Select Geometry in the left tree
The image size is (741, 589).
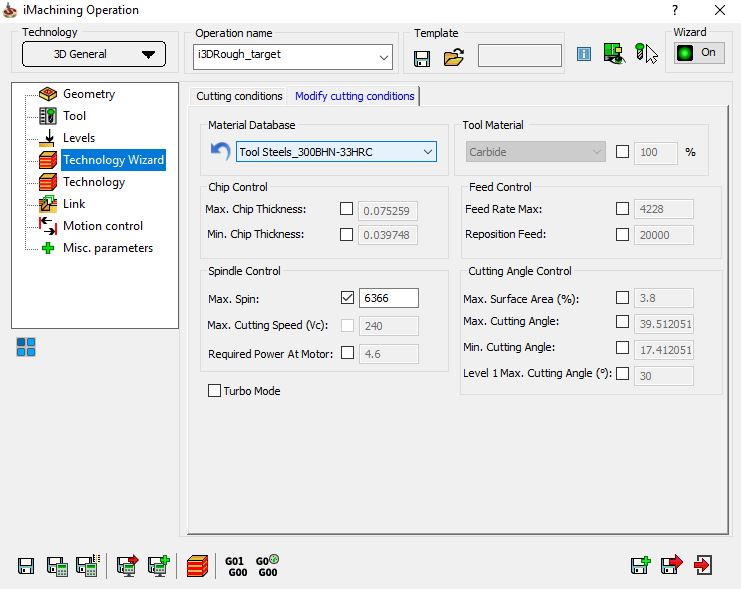pyautogui.click(x=88, y=94)
